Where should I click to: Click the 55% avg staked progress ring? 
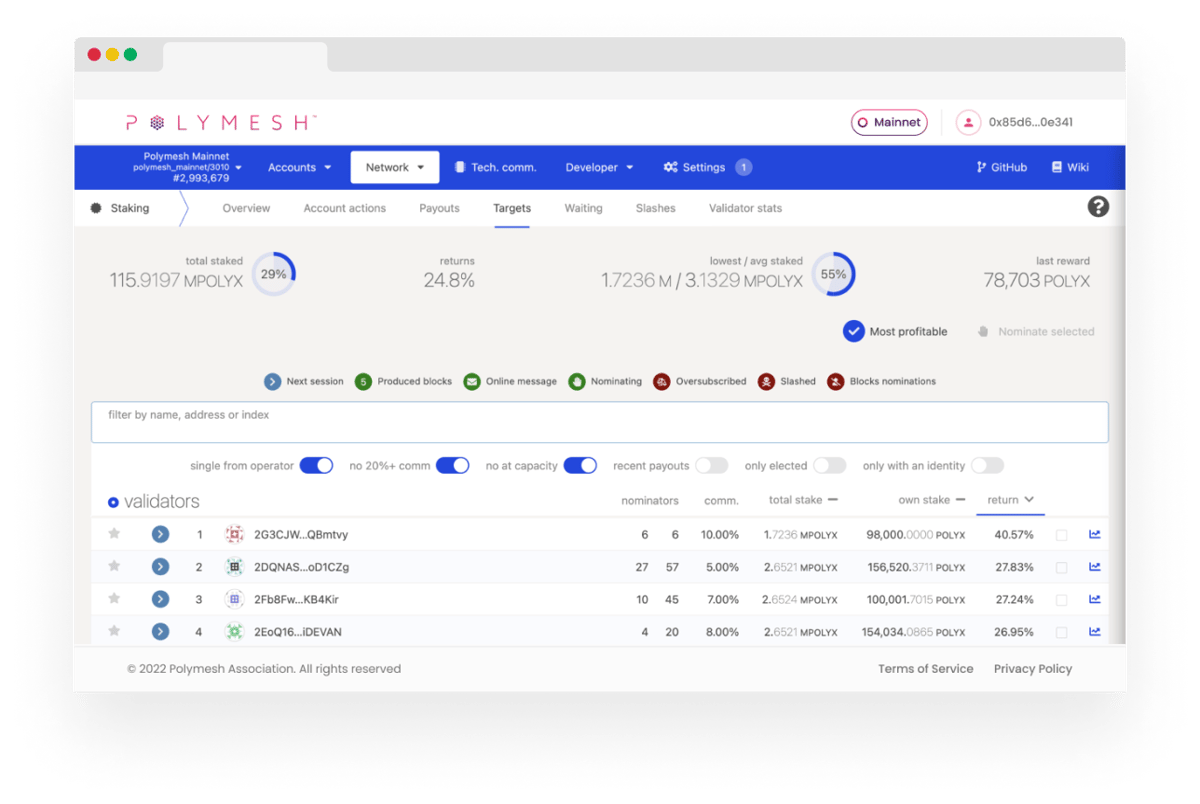tap(833, 273)
